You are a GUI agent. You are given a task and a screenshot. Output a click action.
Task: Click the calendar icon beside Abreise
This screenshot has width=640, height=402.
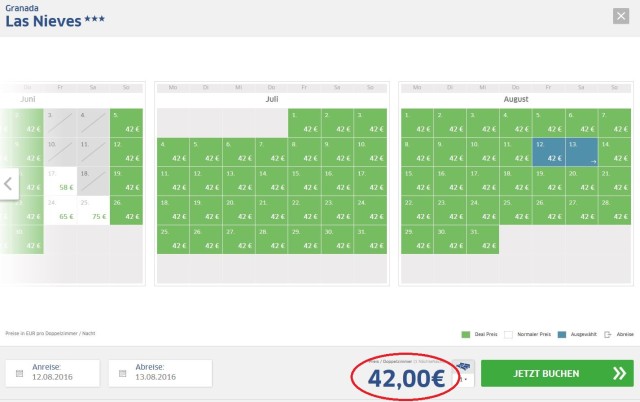click(124, 373)
